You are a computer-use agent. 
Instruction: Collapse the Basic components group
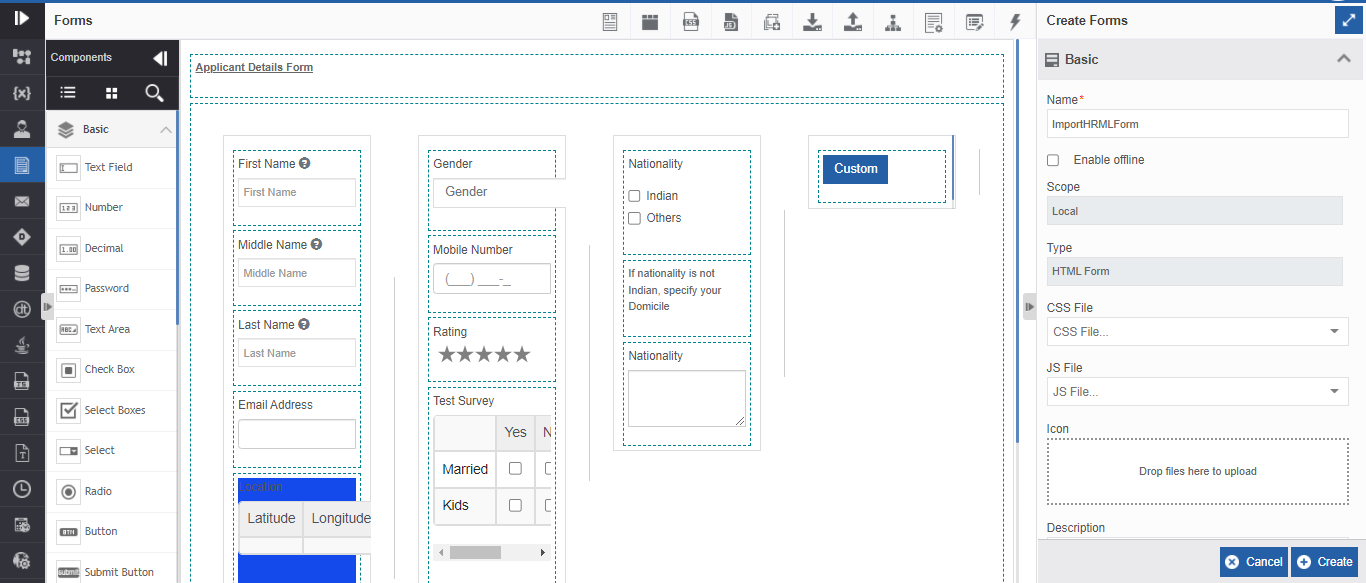(166, 129)
